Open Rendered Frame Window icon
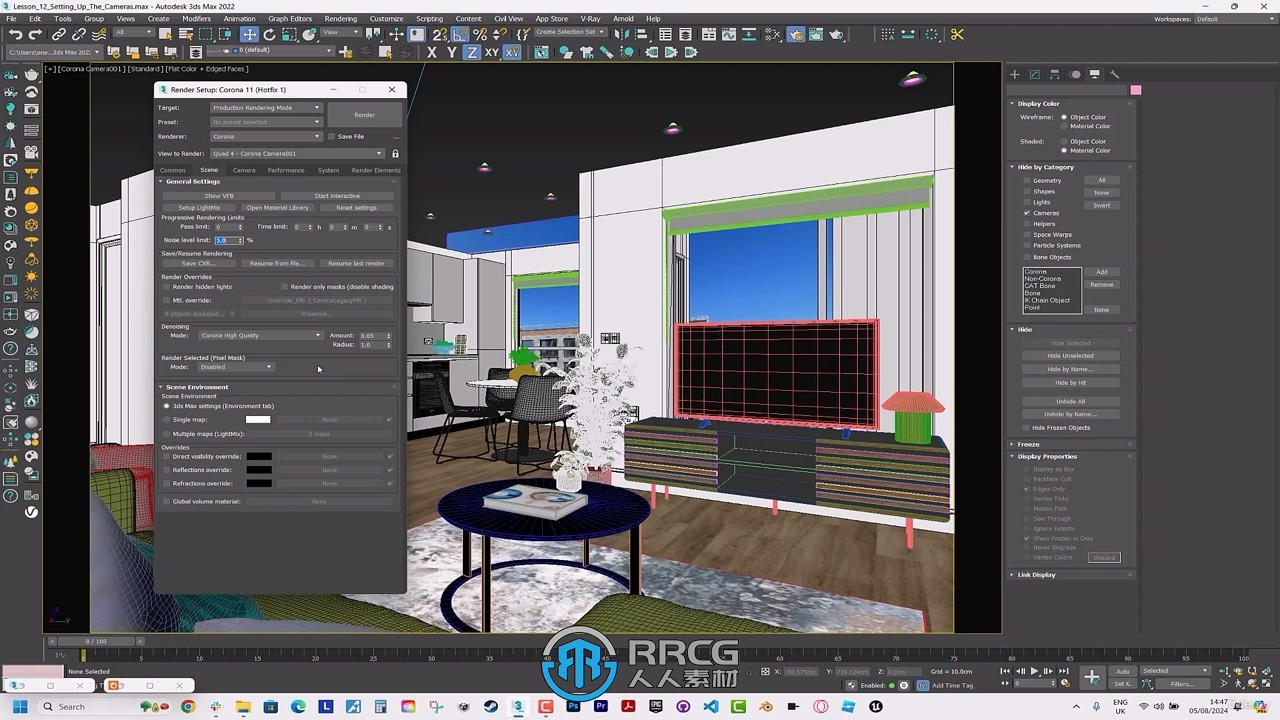The image size is (1280, 720). tap(816, 34)
